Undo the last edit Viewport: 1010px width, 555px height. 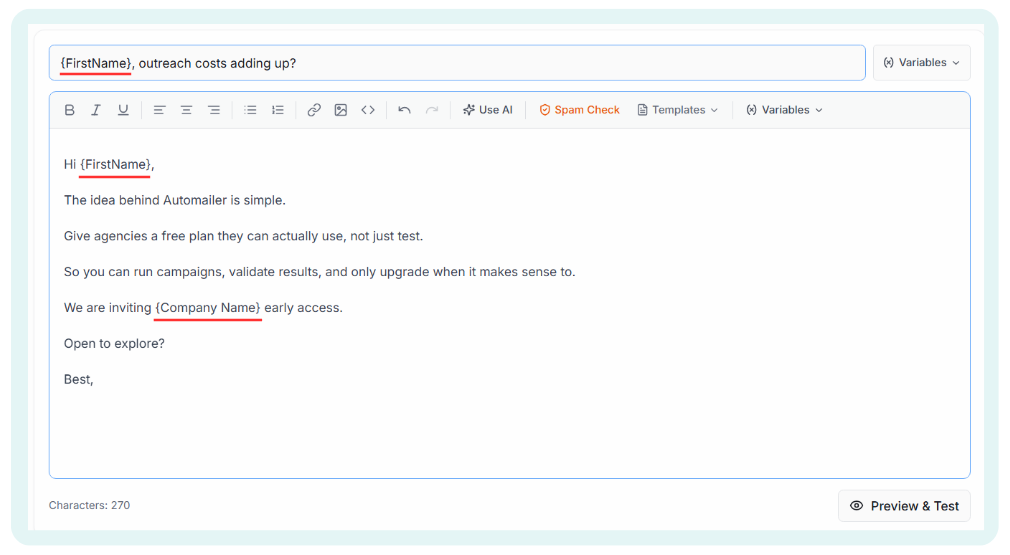(x=405, y=110)
